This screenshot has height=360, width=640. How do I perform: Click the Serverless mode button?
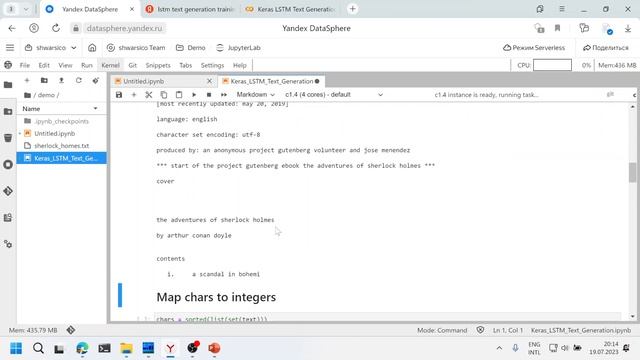(534, 48)
